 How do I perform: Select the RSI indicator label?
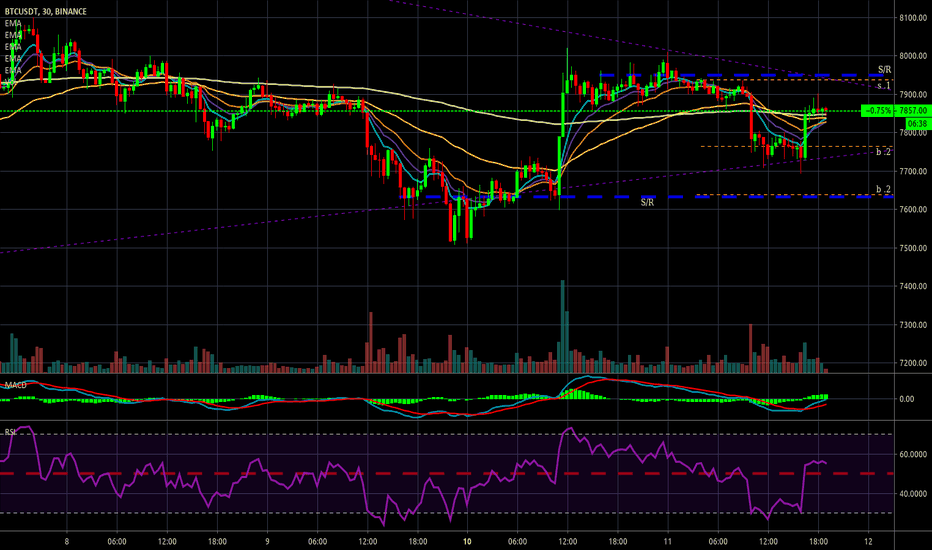10,432
